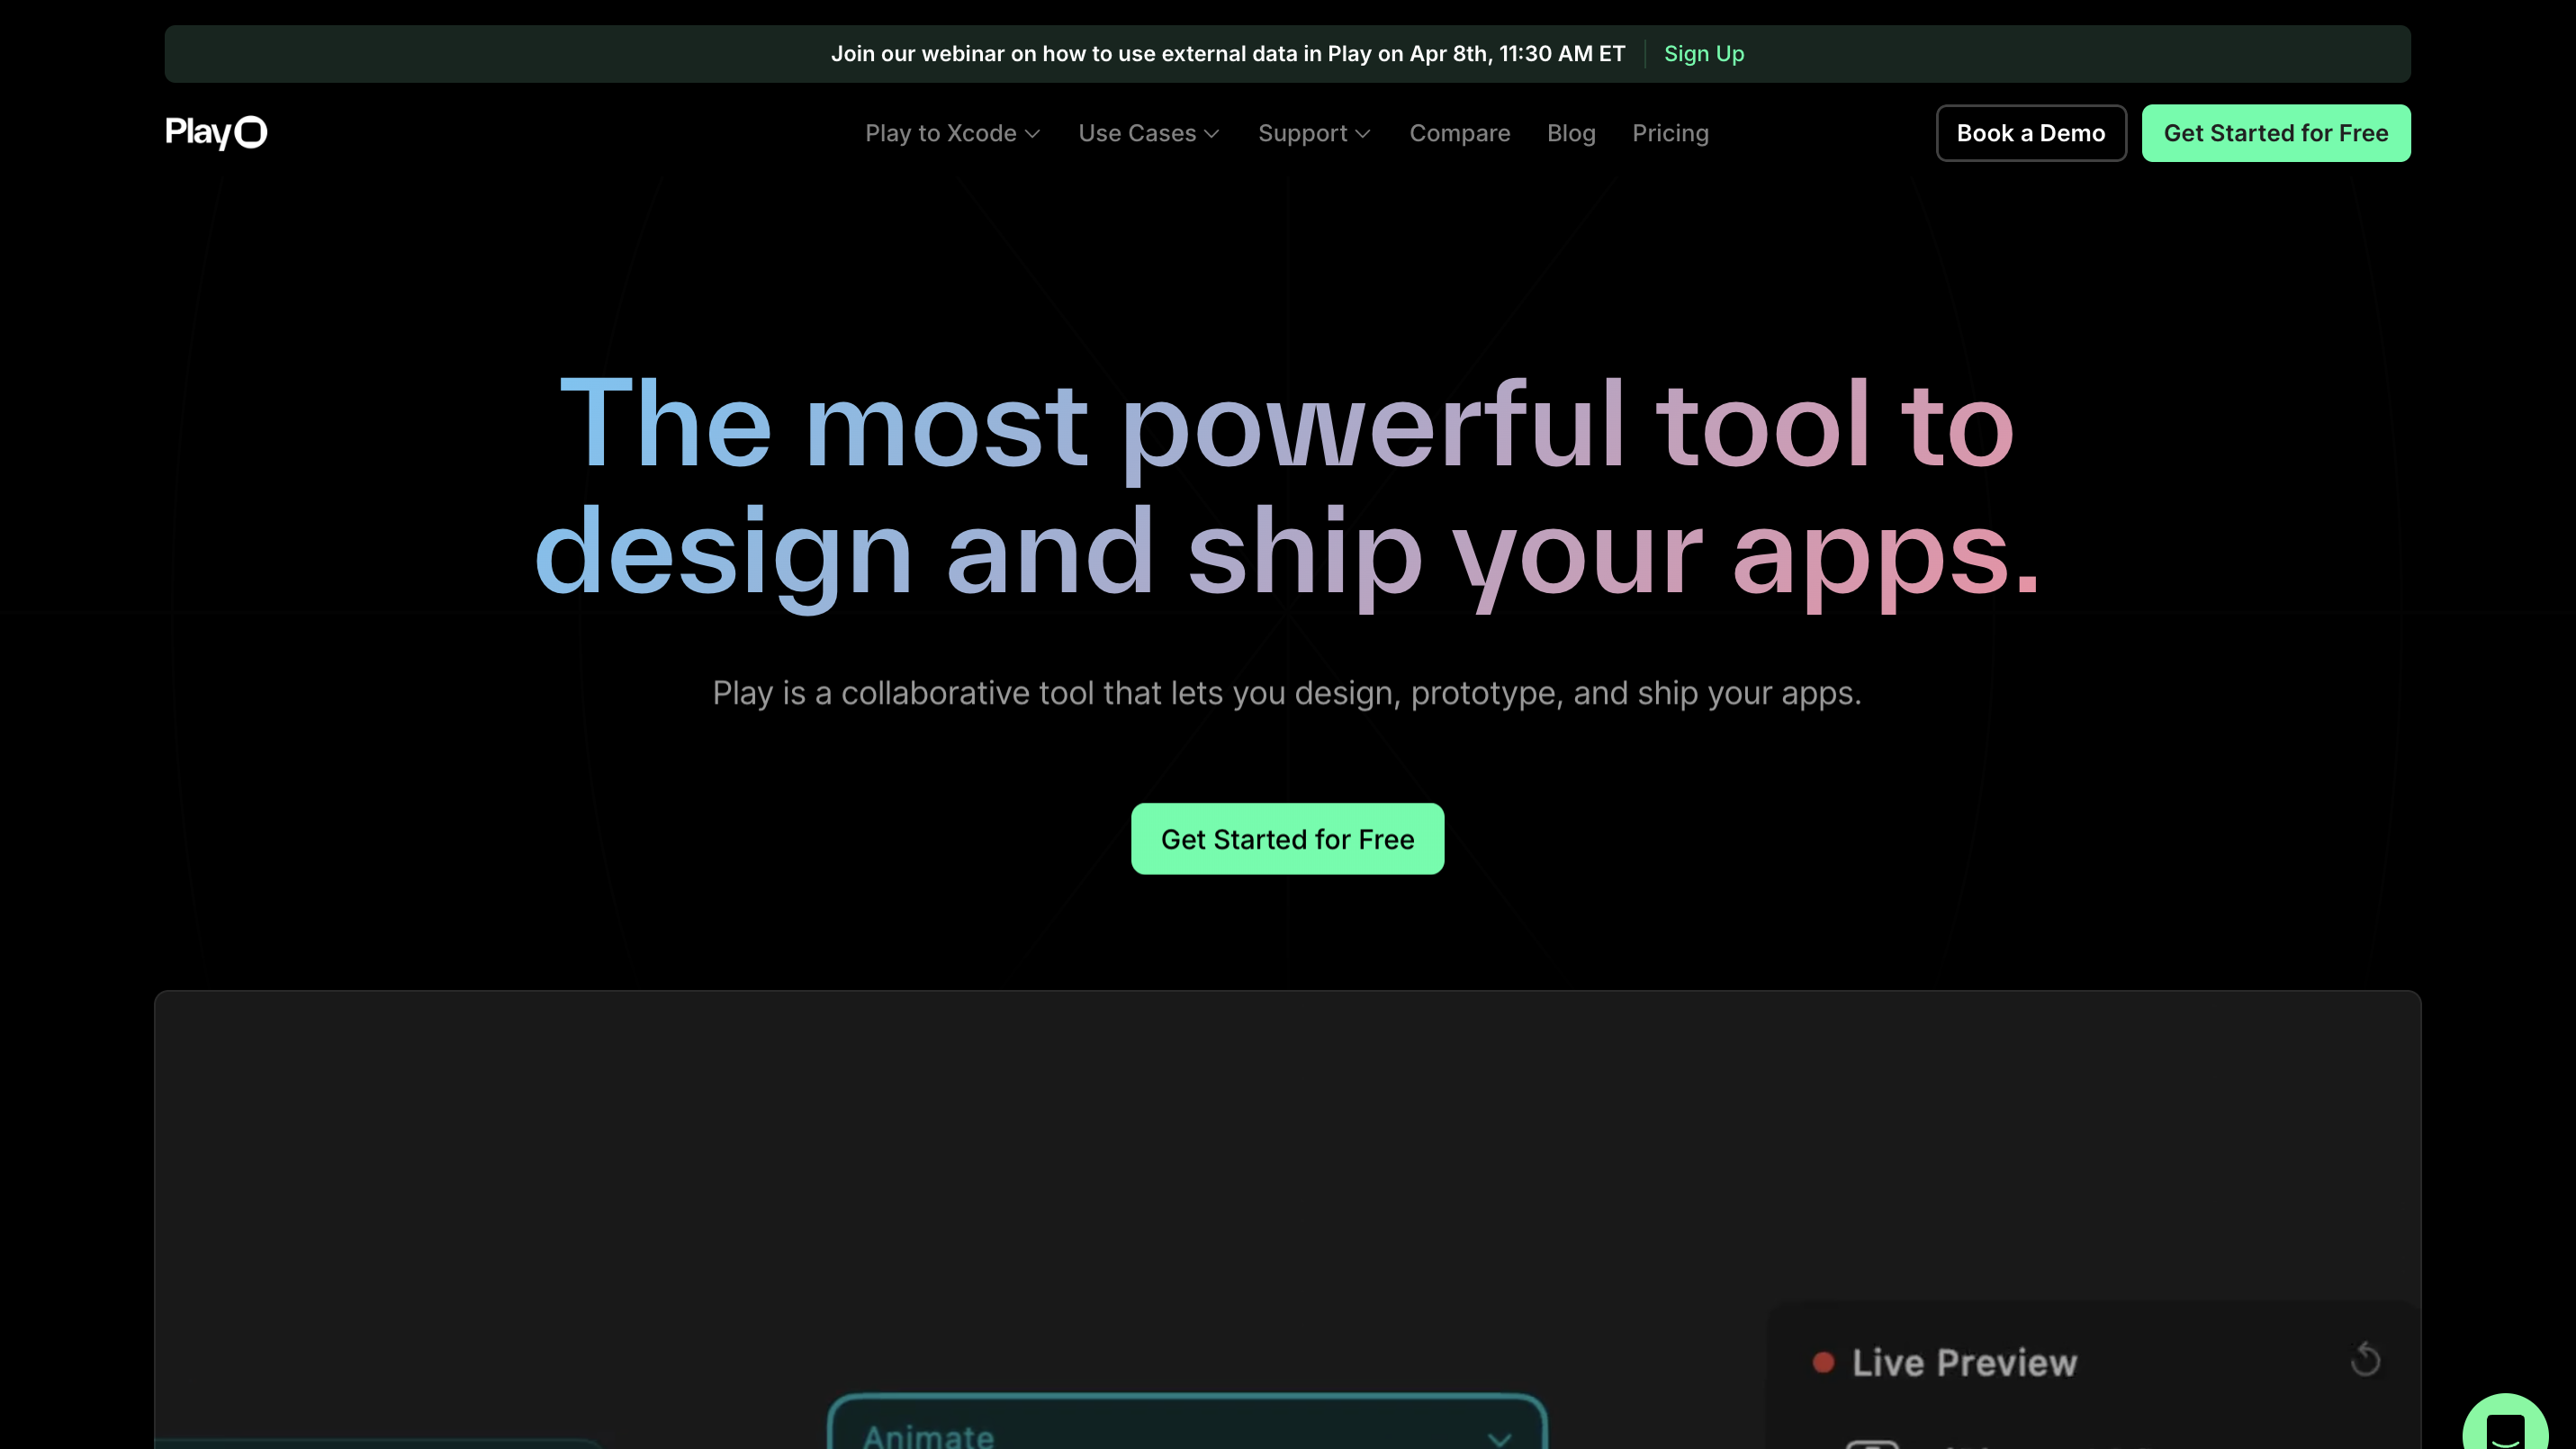The image size is (2576, 1449).
Task: Click hero Get Started for Free button
Action: click(1287, 839)
